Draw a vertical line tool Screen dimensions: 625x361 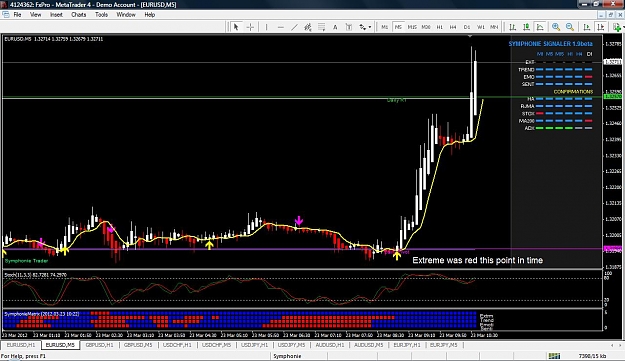[266, 27]
